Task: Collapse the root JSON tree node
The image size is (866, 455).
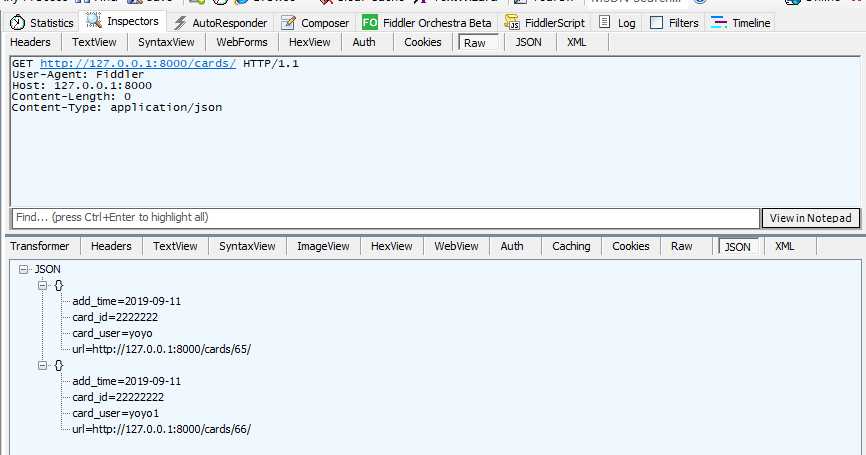Action: [x=23, y=269]
